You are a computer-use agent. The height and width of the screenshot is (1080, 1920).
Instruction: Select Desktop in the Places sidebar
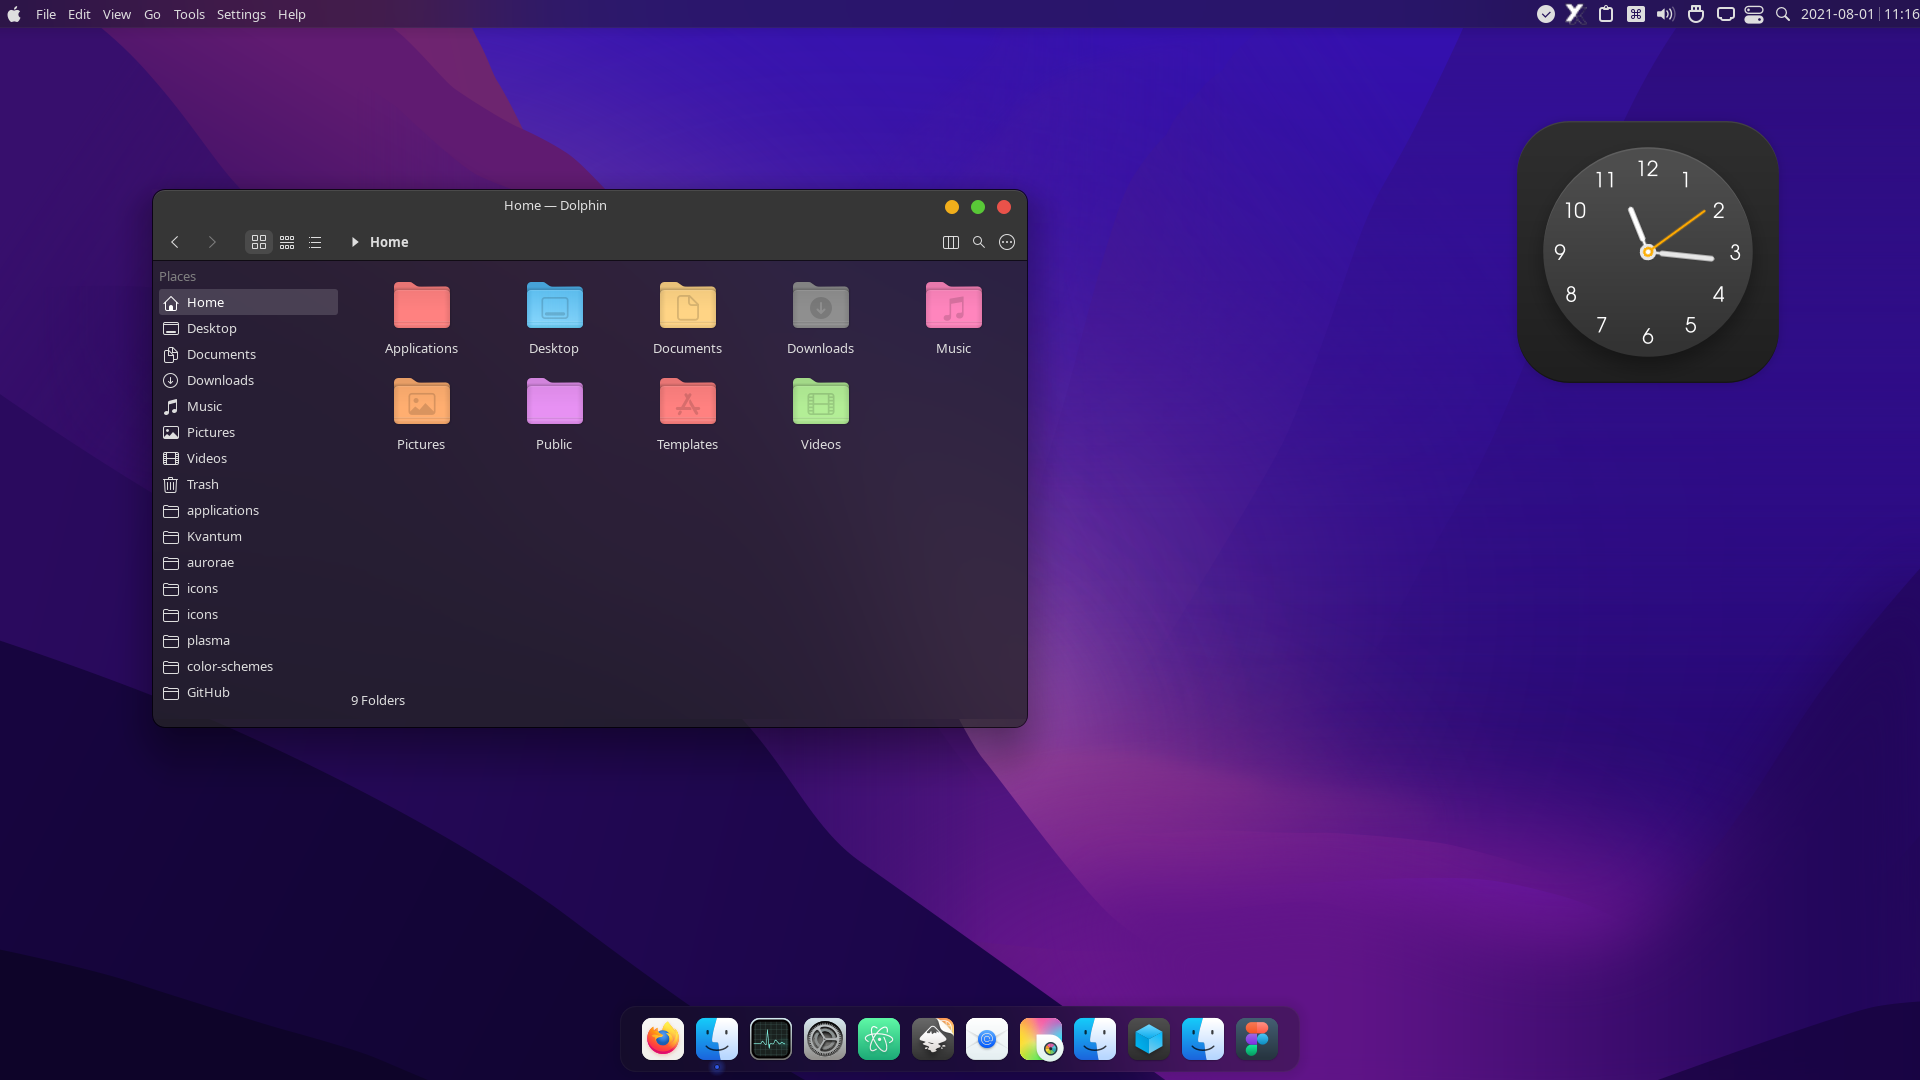(x=248, y=328)
